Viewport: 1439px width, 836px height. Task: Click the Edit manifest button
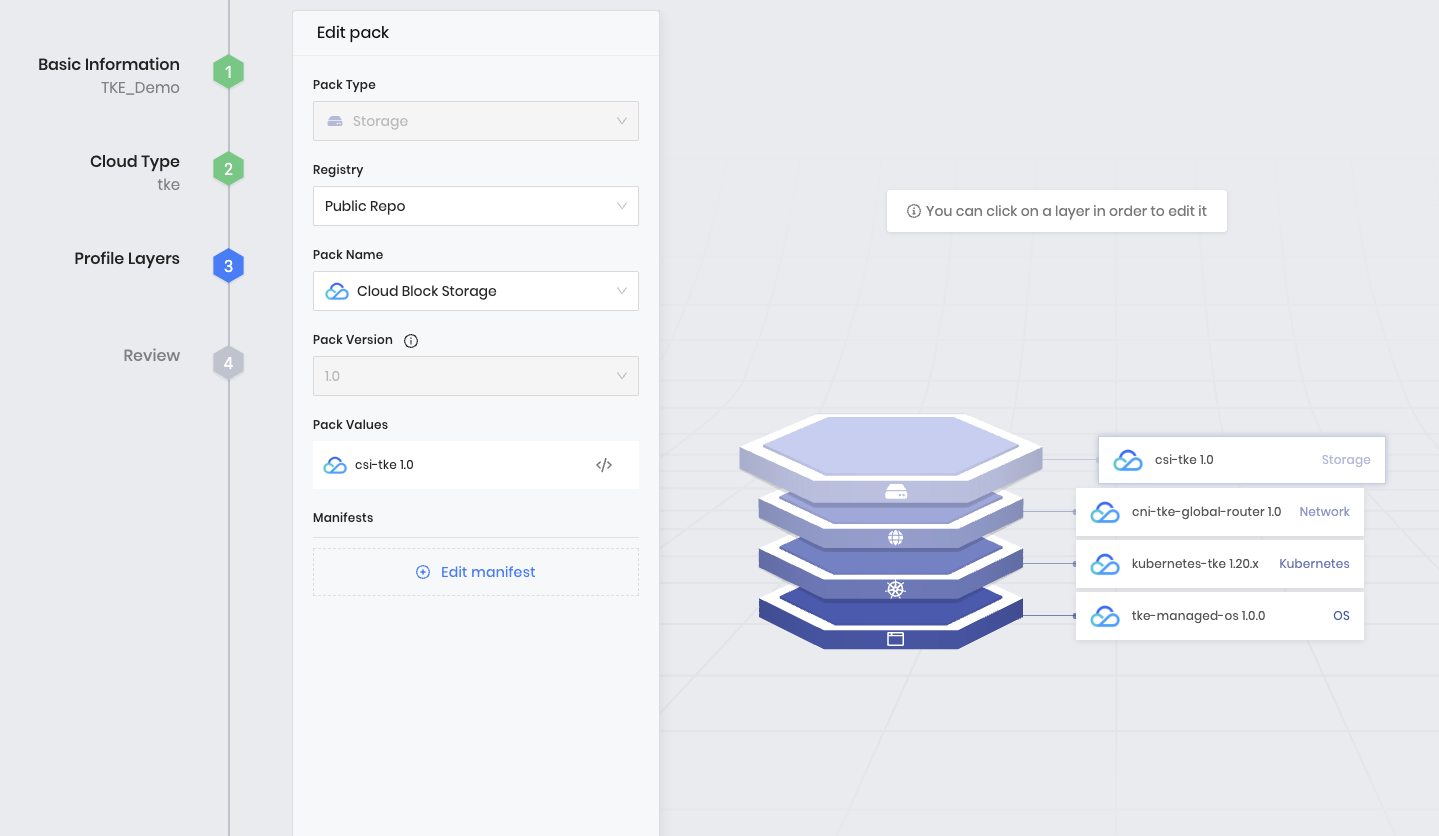point(475,571)
